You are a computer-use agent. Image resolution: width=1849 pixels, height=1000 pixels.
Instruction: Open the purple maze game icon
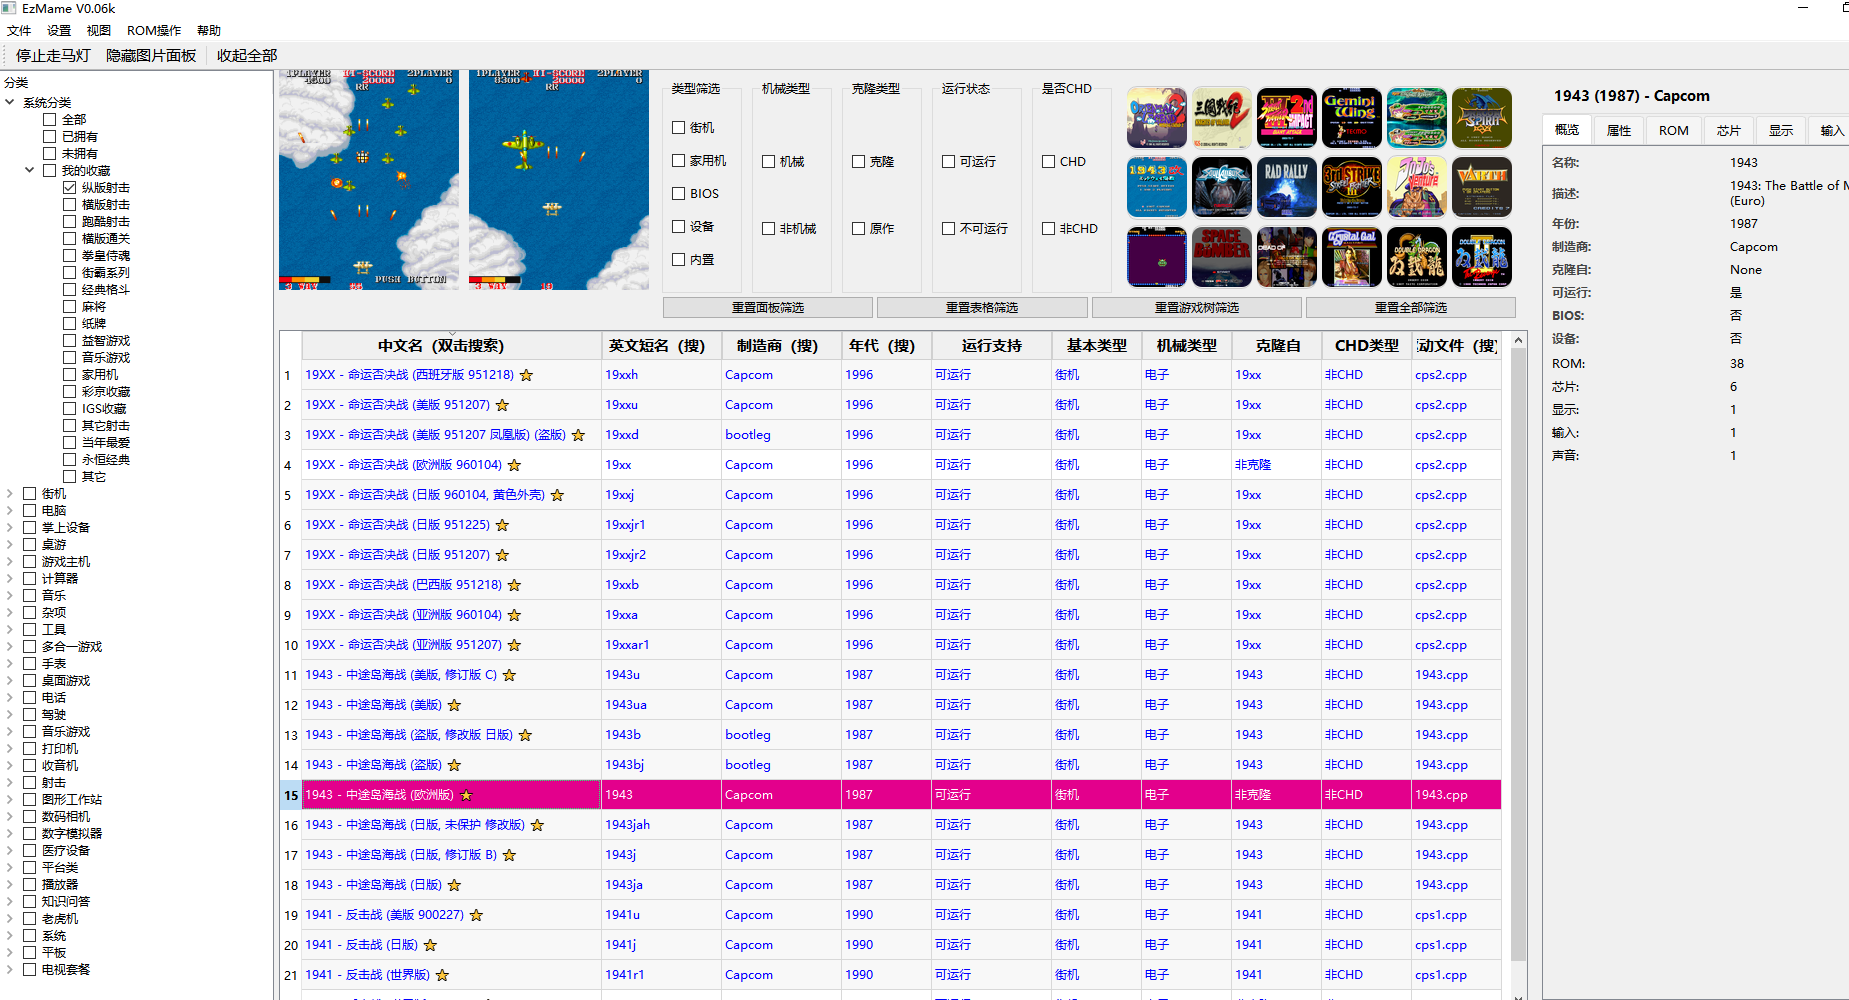click(1157, 257)
